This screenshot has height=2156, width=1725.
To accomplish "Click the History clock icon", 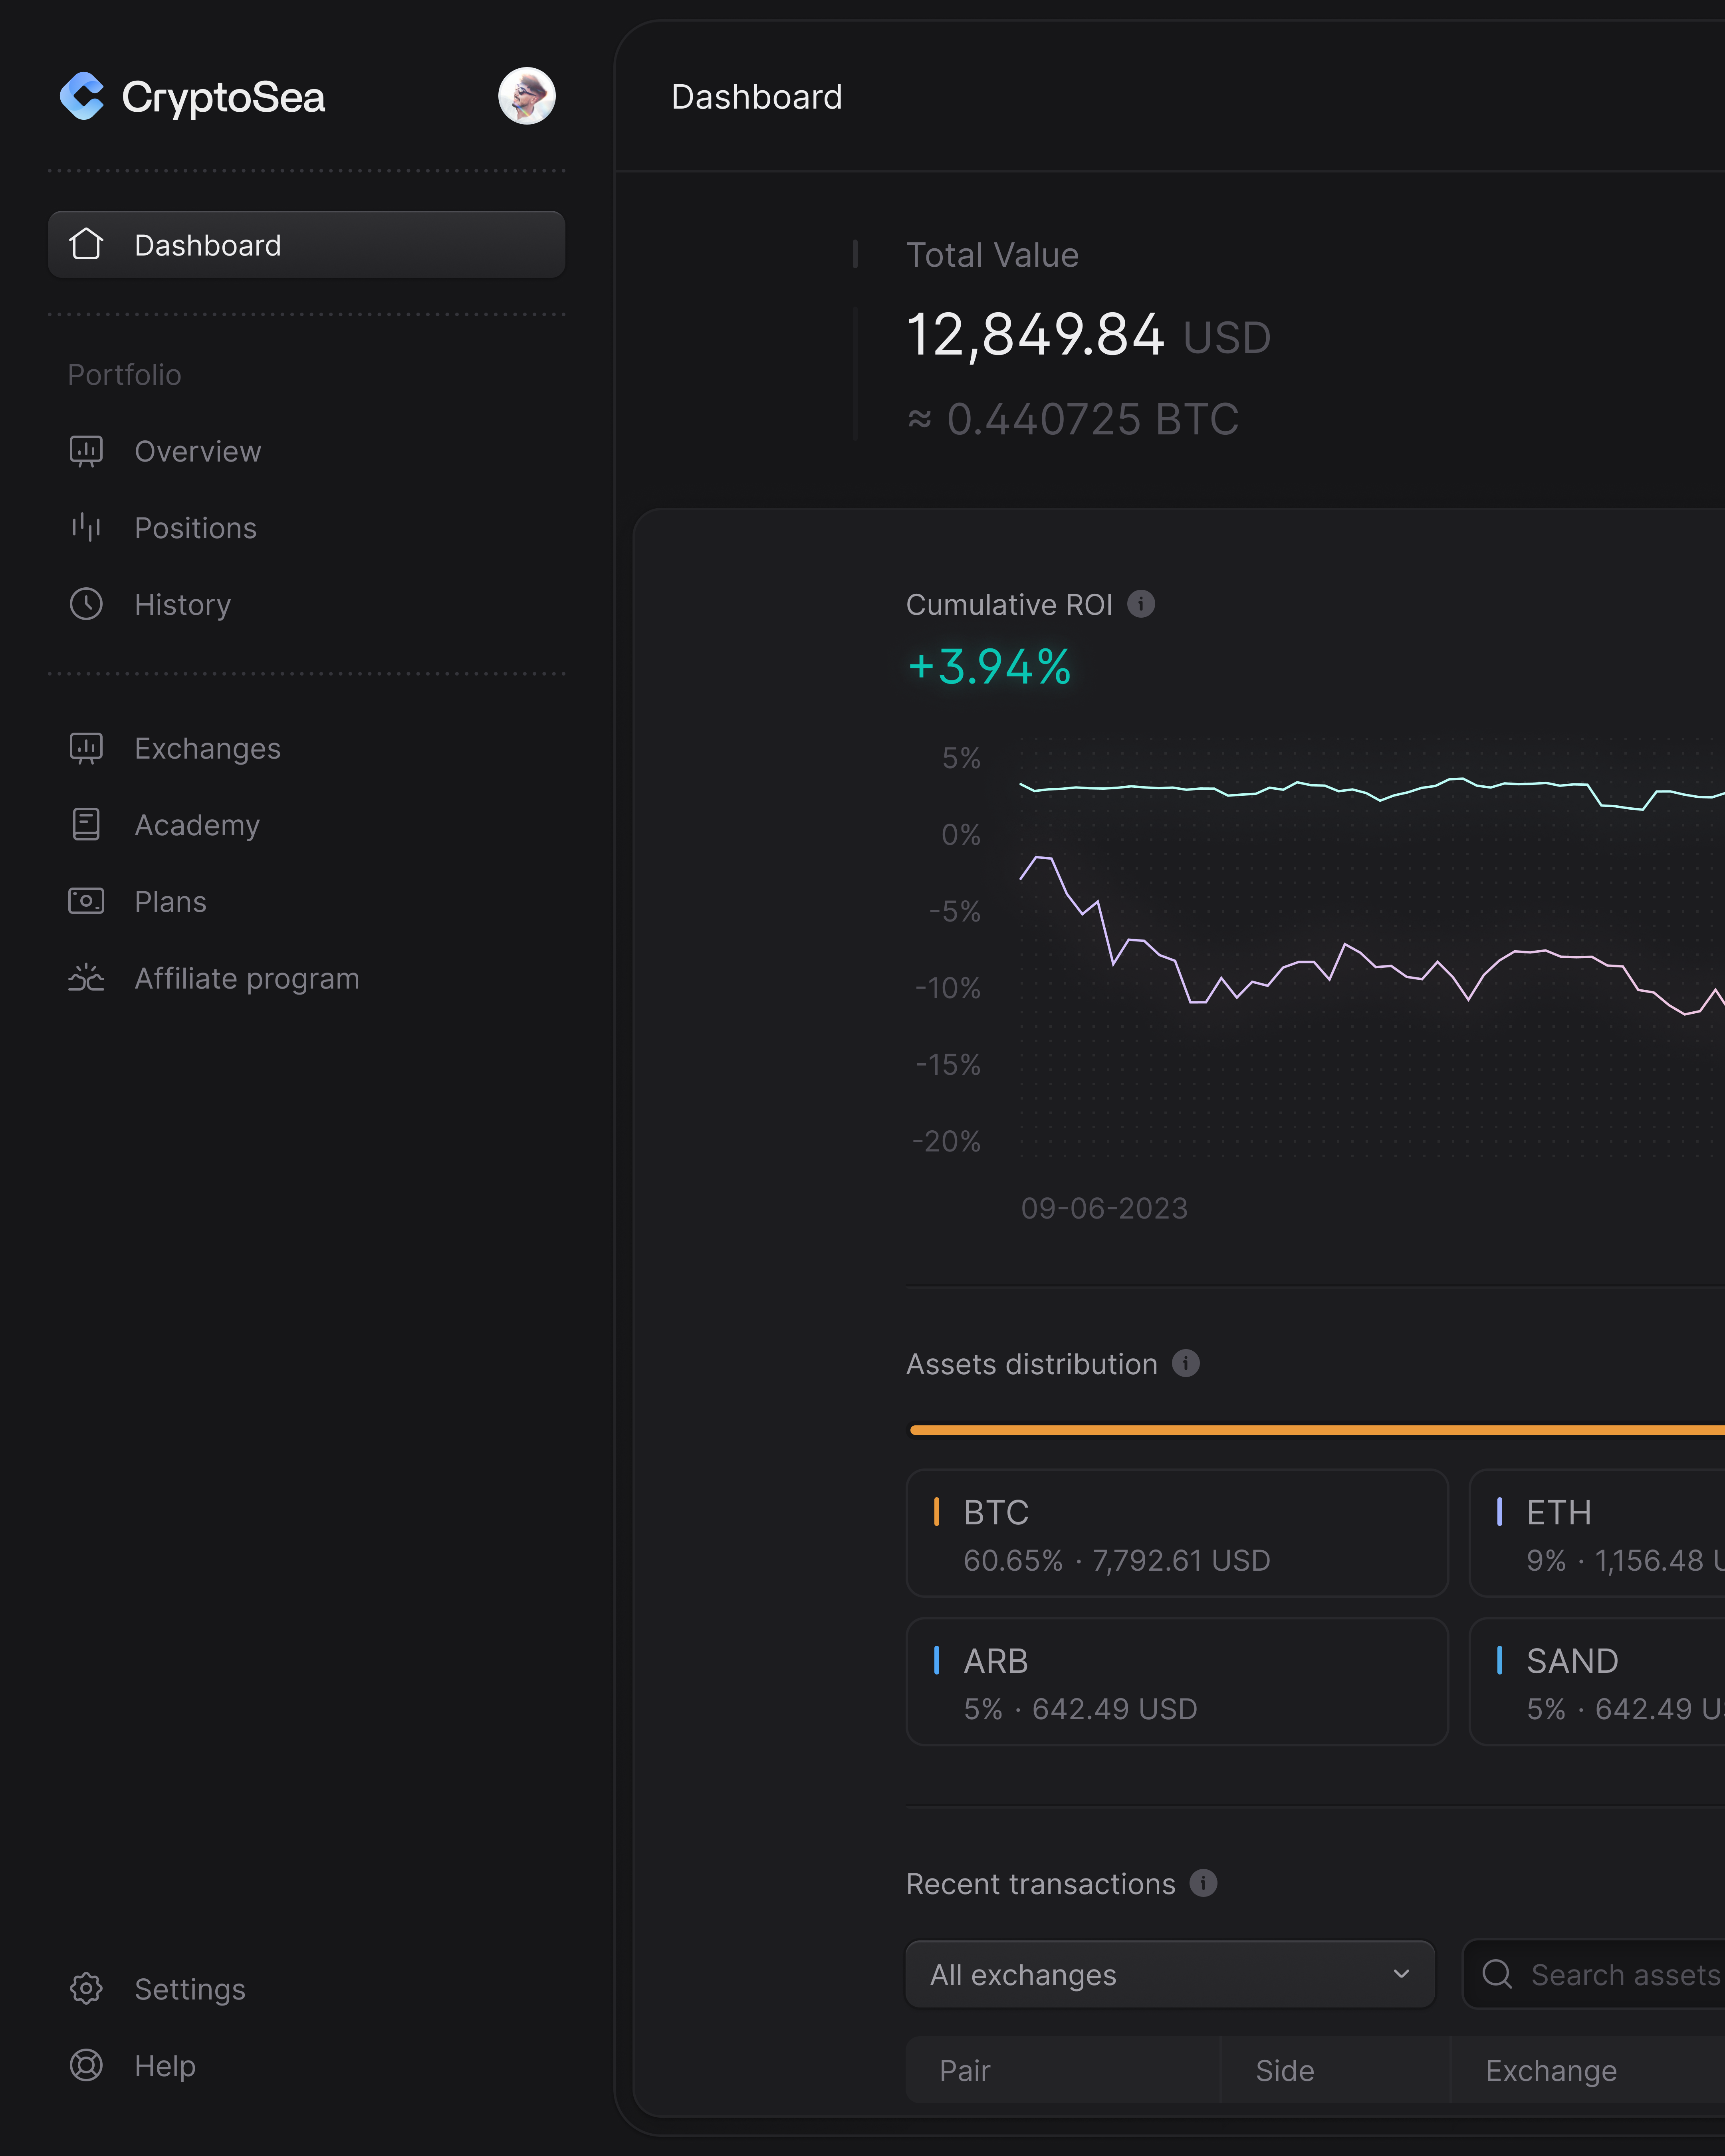I will point(86,604).
